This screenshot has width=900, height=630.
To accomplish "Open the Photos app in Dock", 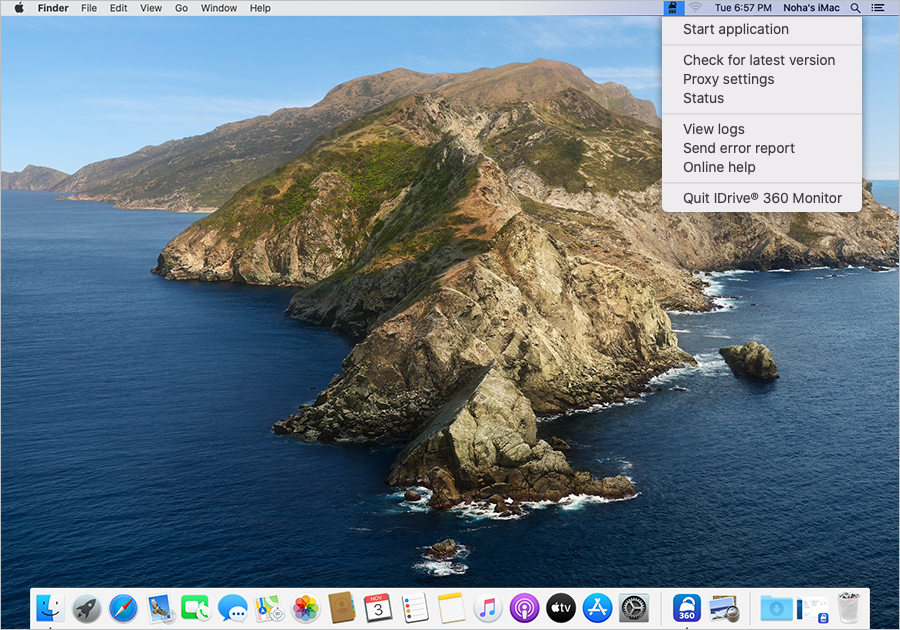I will [x=305, y=607].
